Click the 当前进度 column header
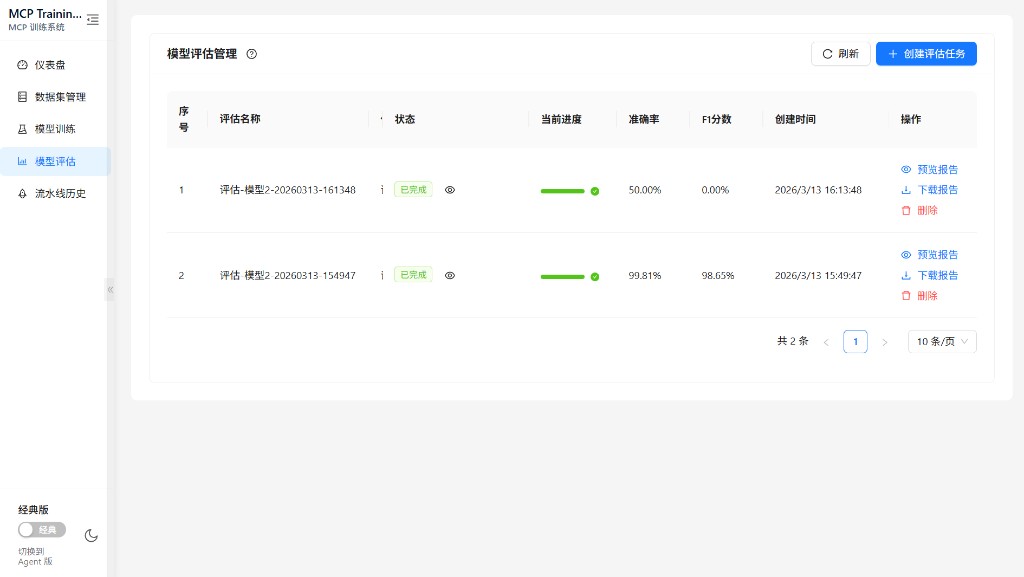This screenshot has height=577, width=1024. [x=561, y=119]
